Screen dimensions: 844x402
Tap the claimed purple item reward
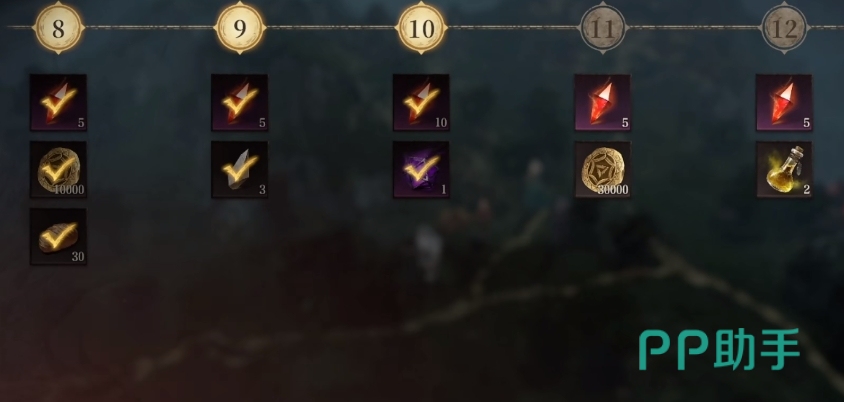pyautogui.click(x=421, y=170)
